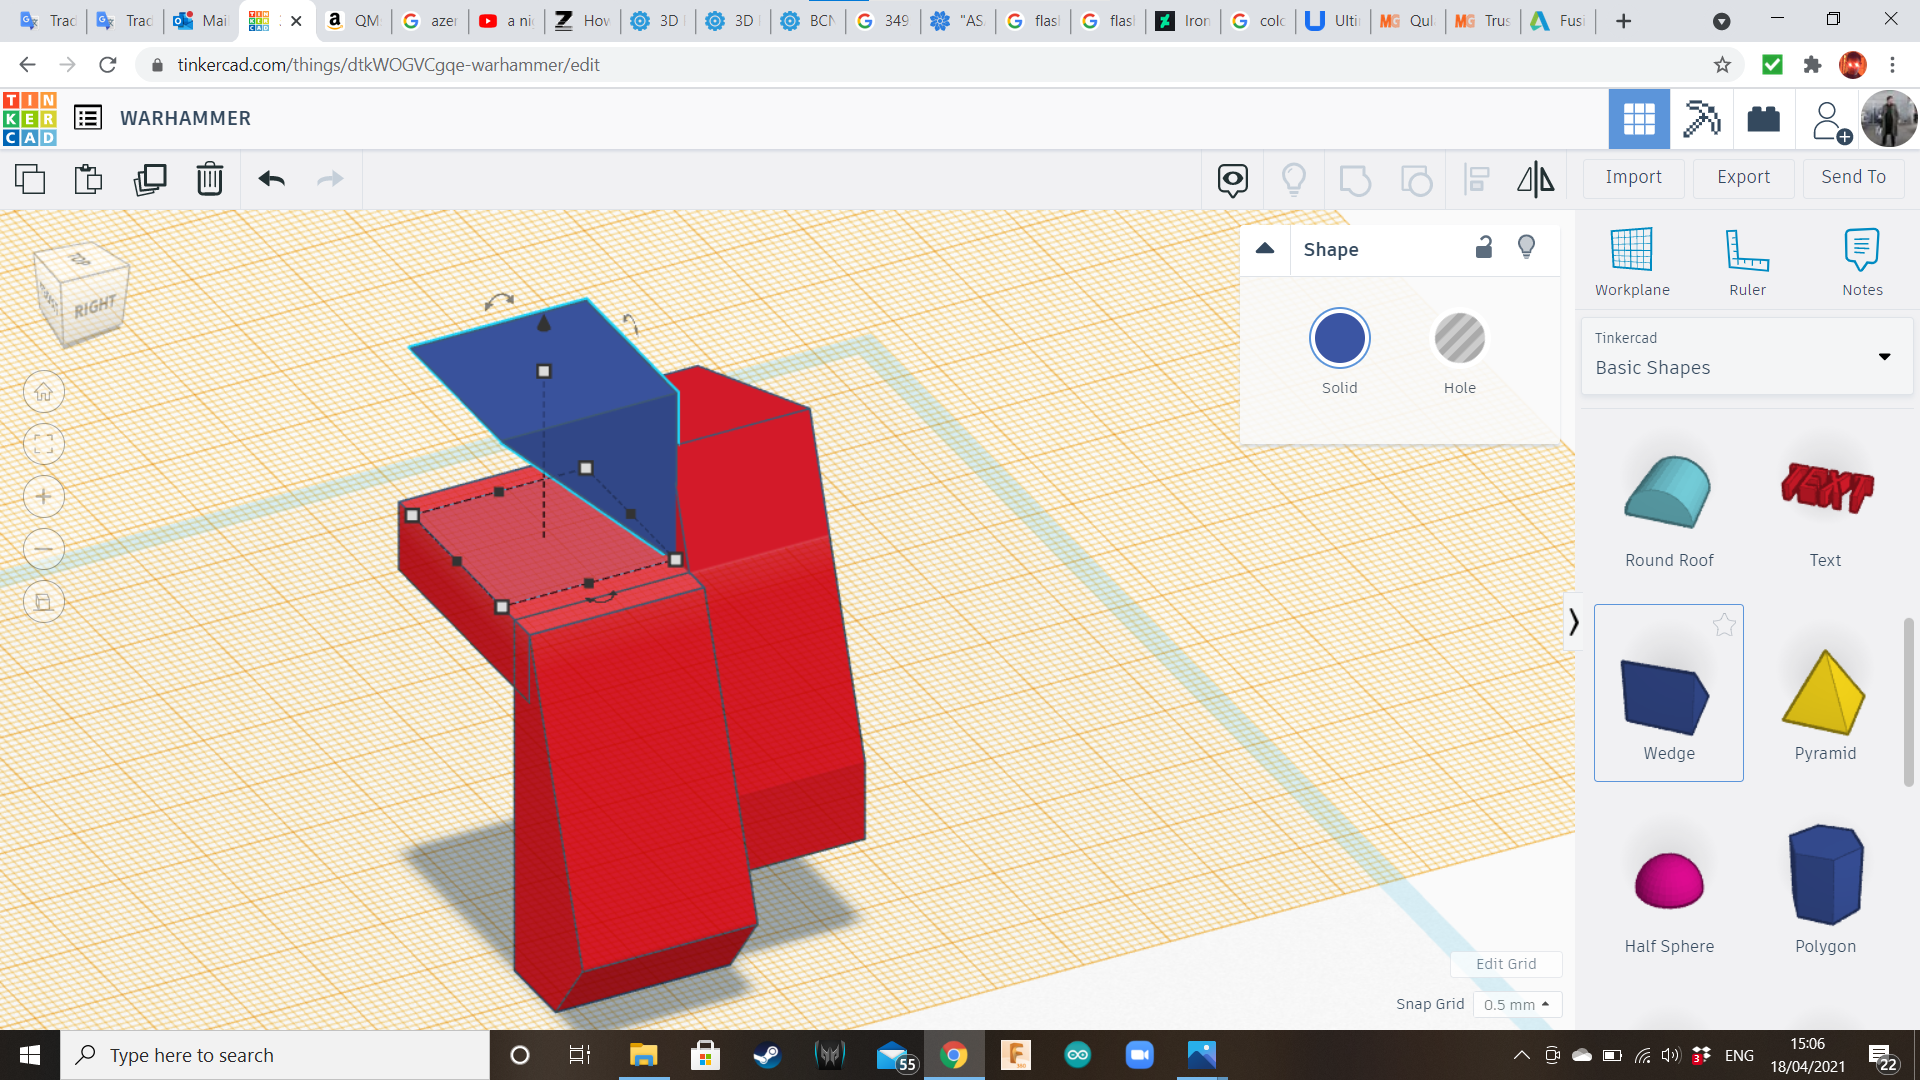Click Home view button

[44, 392]
